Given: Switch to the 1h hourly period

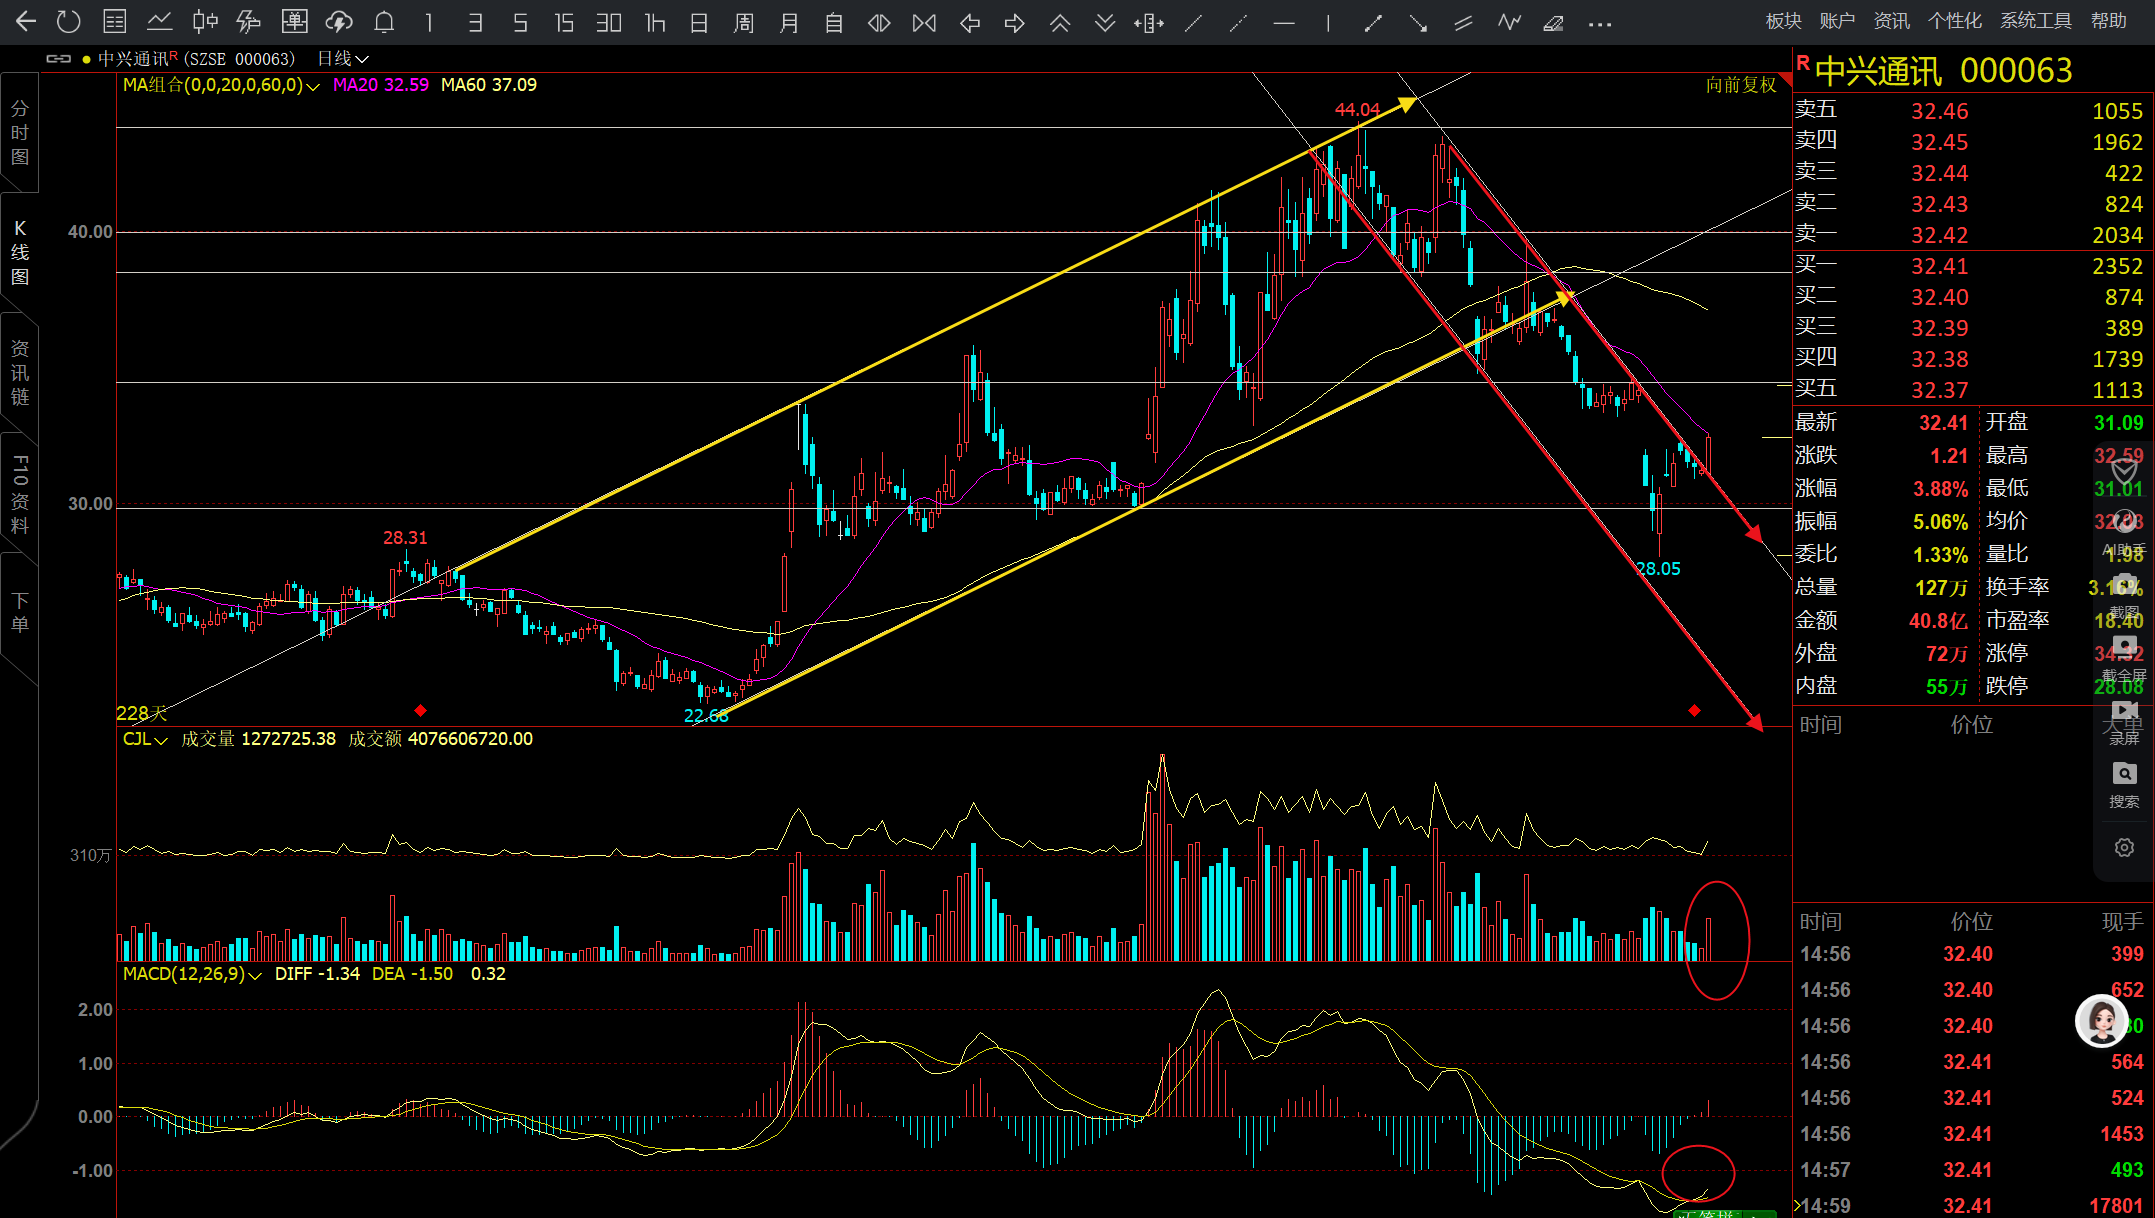Looking at the screenshot, I should [655, 22].
